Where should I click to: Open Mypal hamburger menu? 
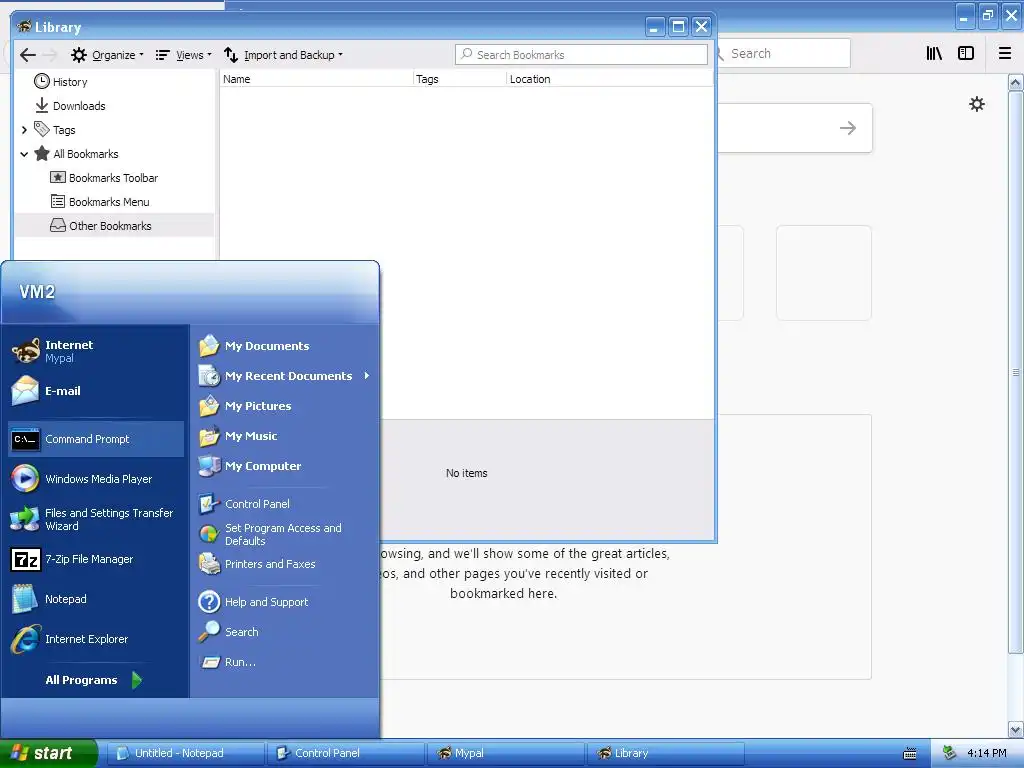[x=1005, y=54]
